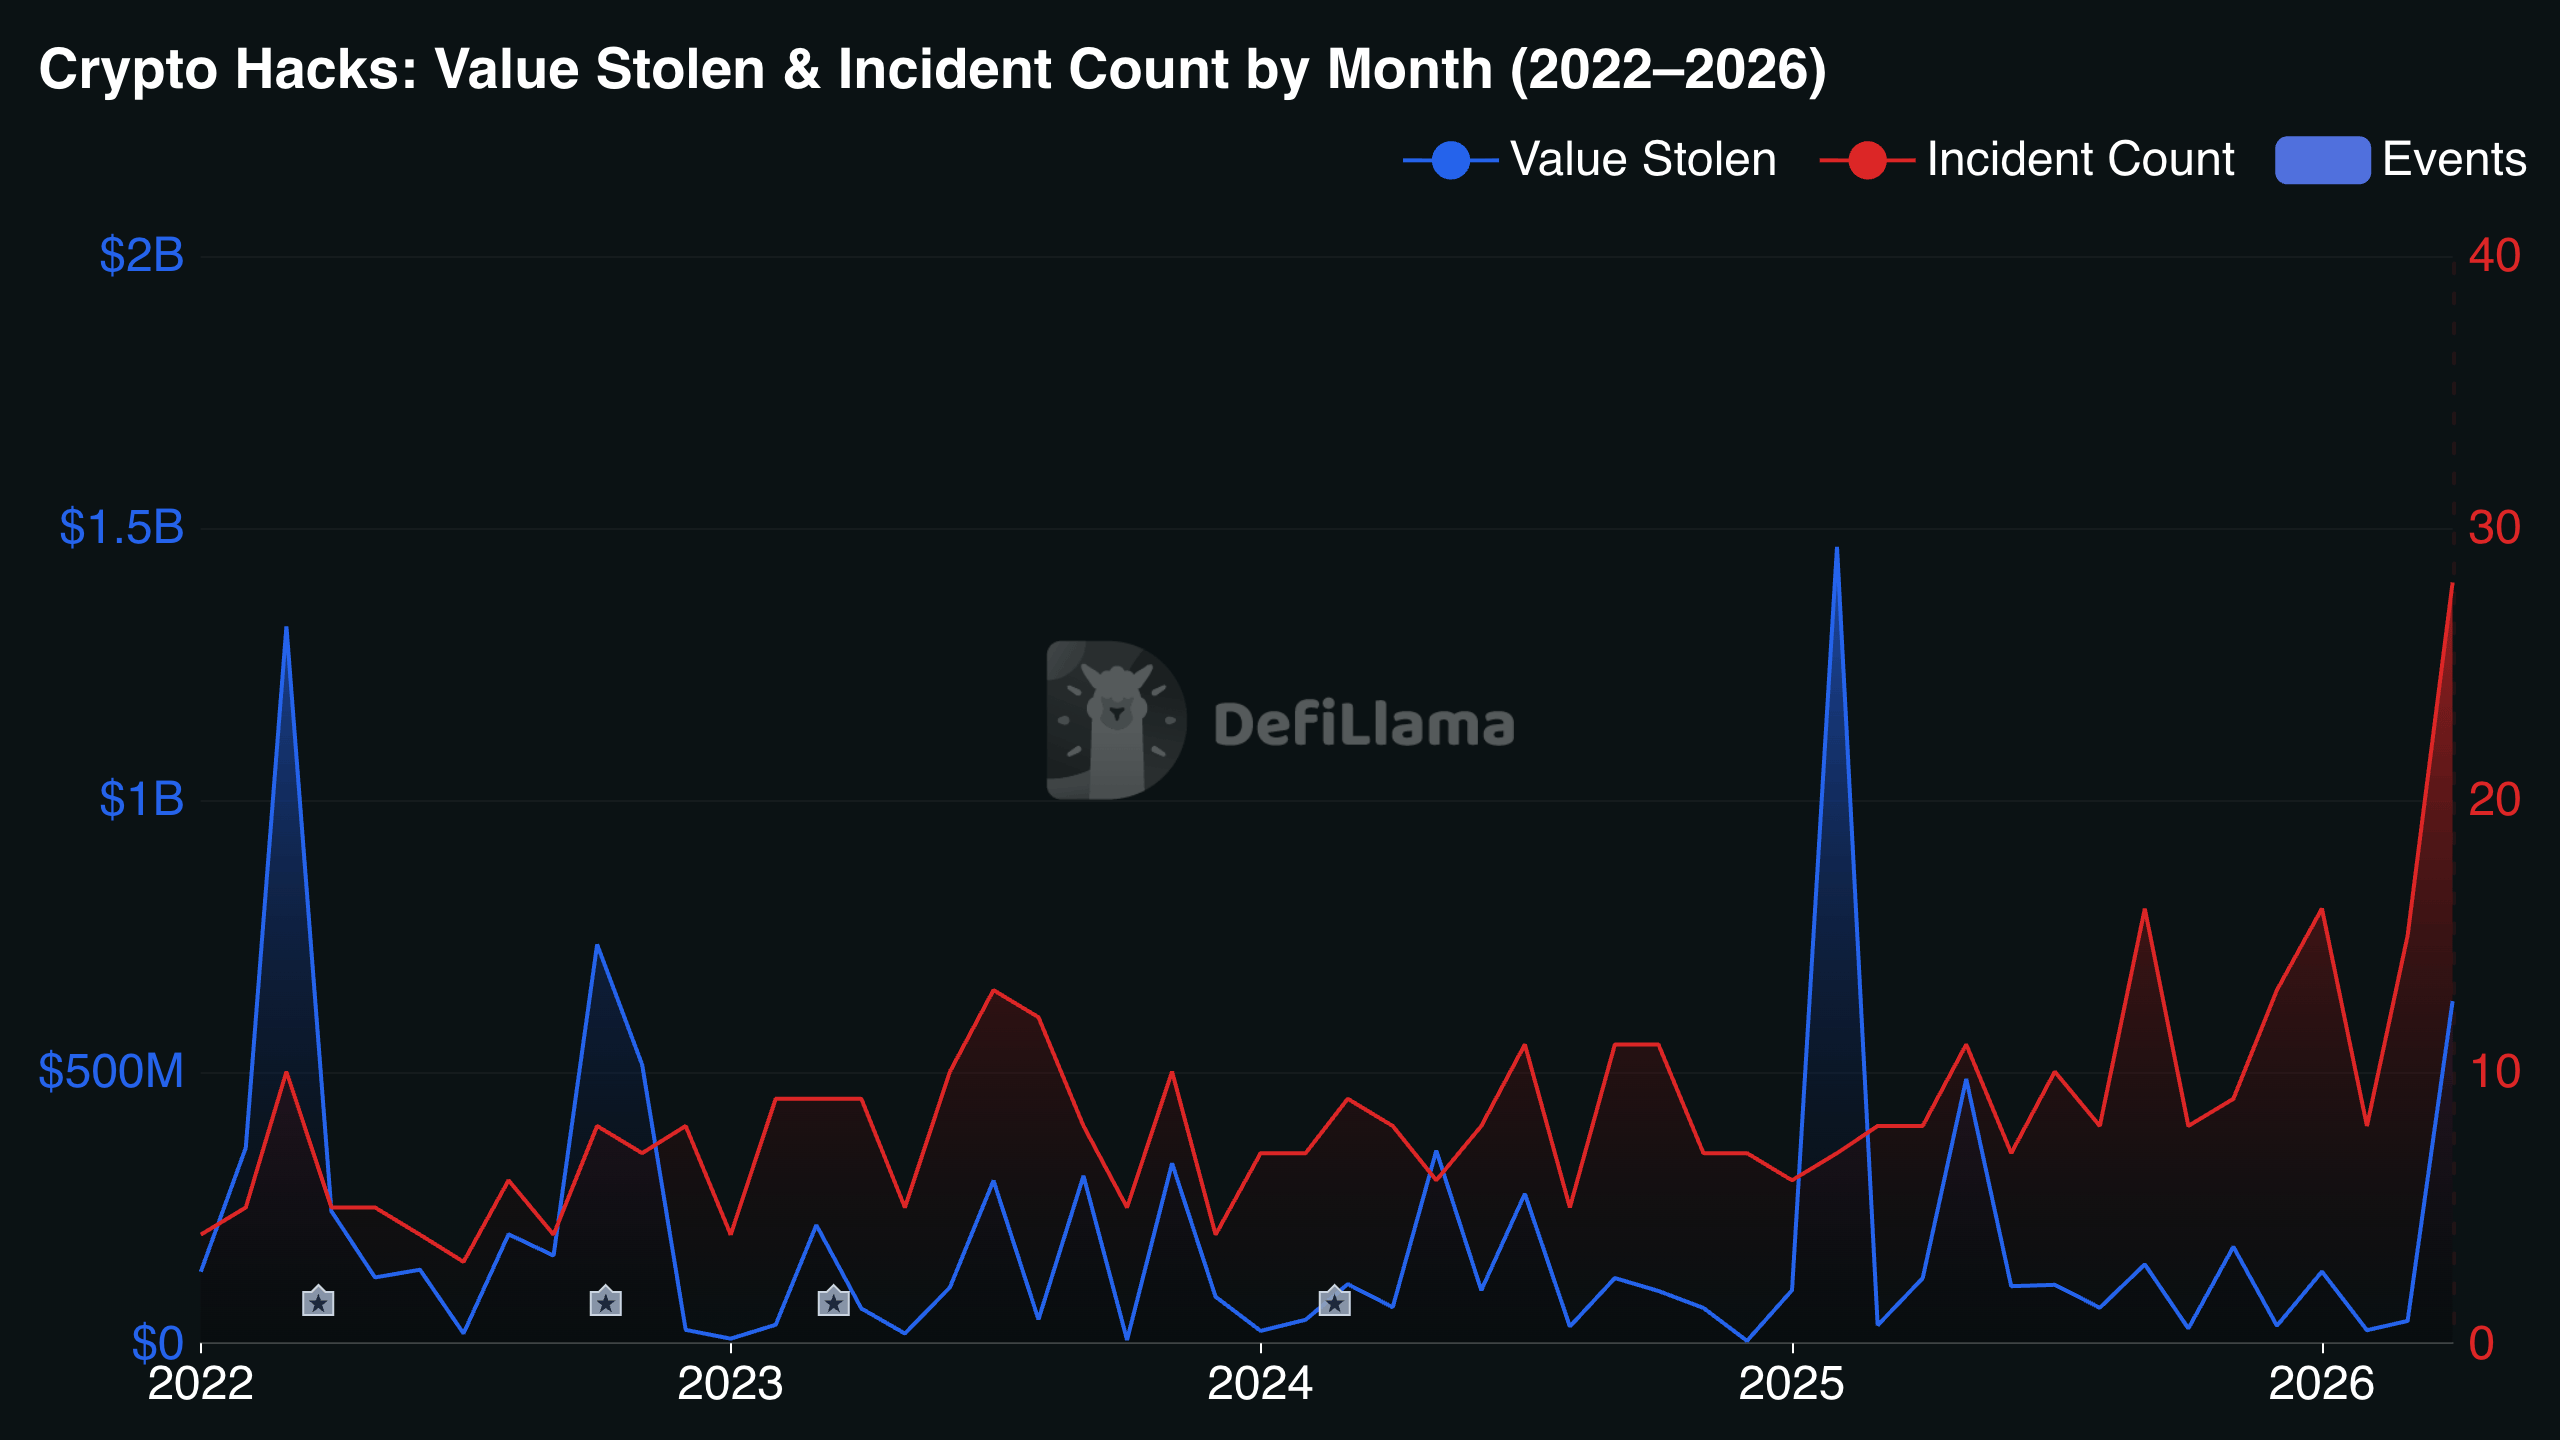Screen dimensions: 2560x1440
Task: Click the 30 right axis label
Action: (x=2494, y=528)
